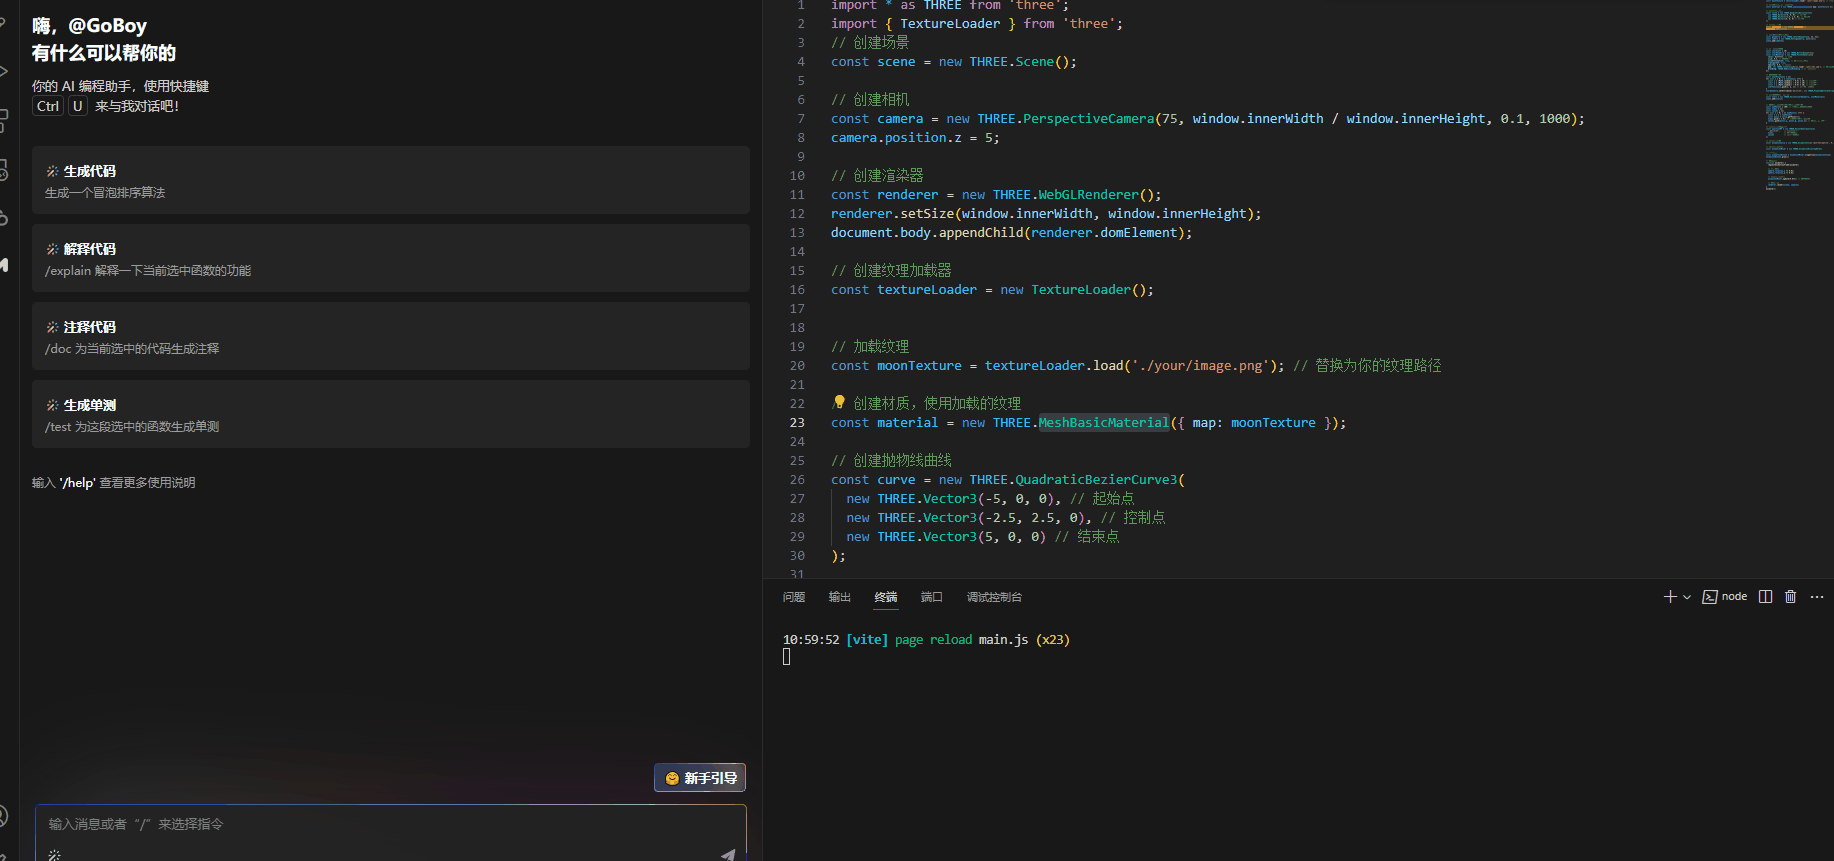Open the 调试控制台 tab
The image size is (1834, 861).
994,597
